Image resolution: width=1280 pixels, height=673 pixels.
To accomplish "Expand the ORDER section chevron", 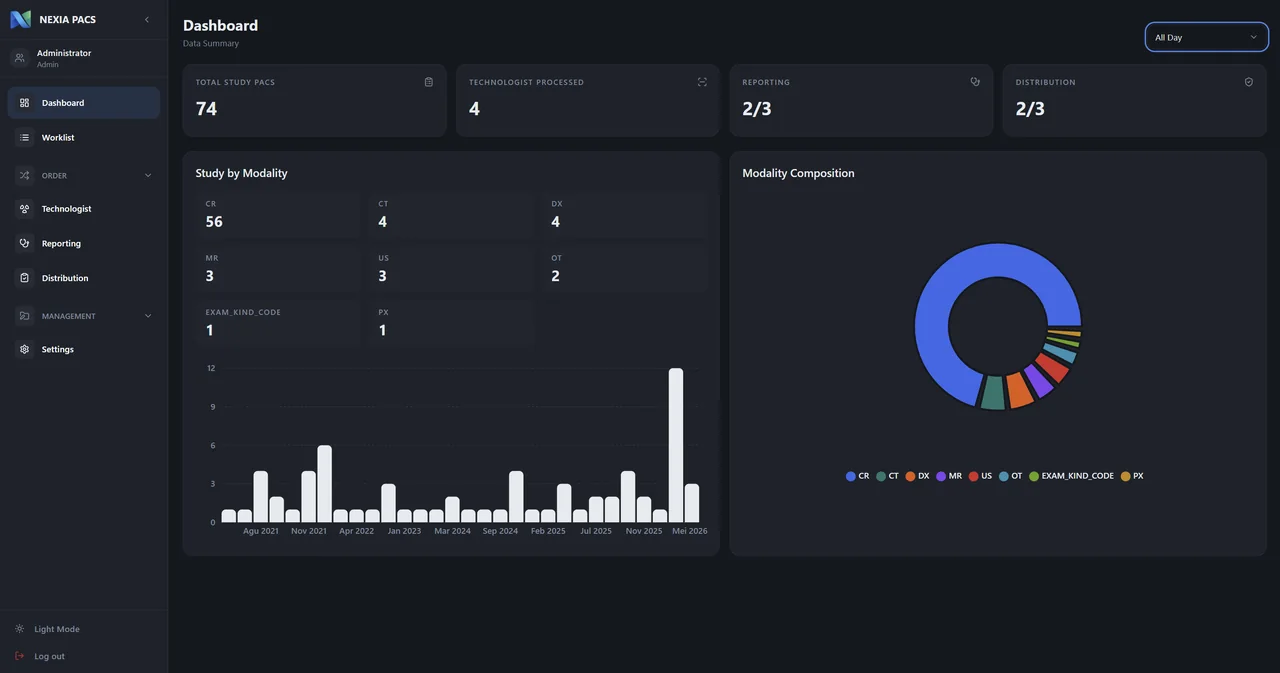I will click(148, 175).
